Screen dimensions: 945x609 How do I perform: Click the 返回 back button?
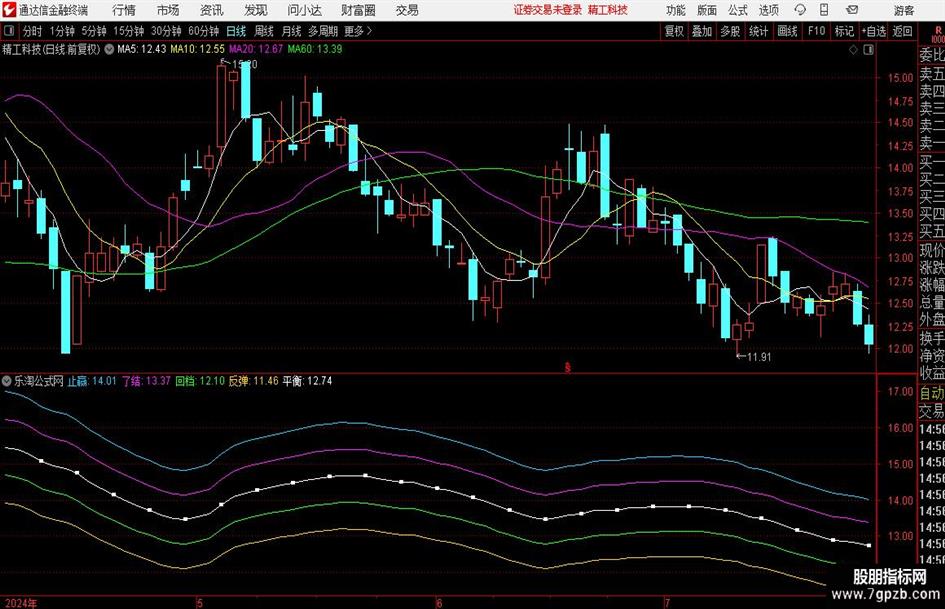coord(902,31)
